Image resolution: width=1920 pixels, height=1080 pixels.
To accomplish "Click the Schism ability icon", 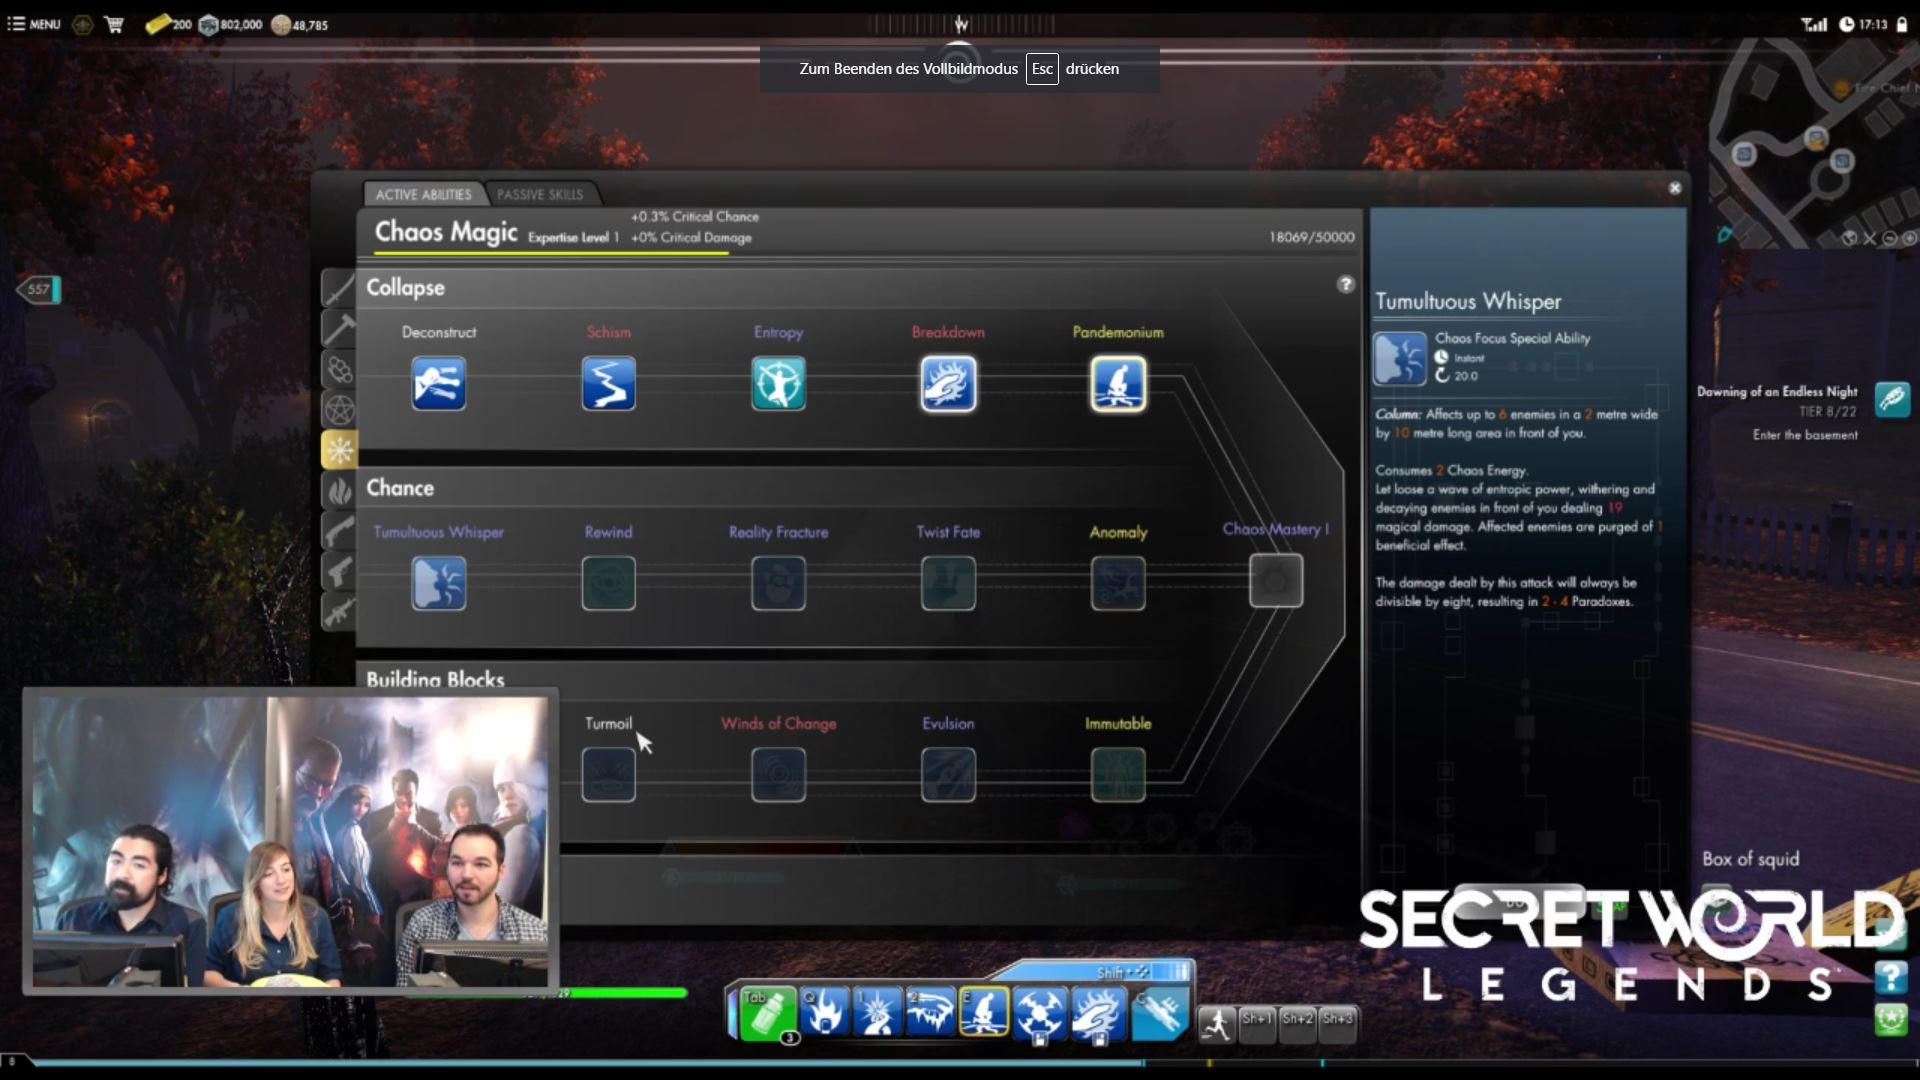I will pyautogui.click(x=608, y=384).
